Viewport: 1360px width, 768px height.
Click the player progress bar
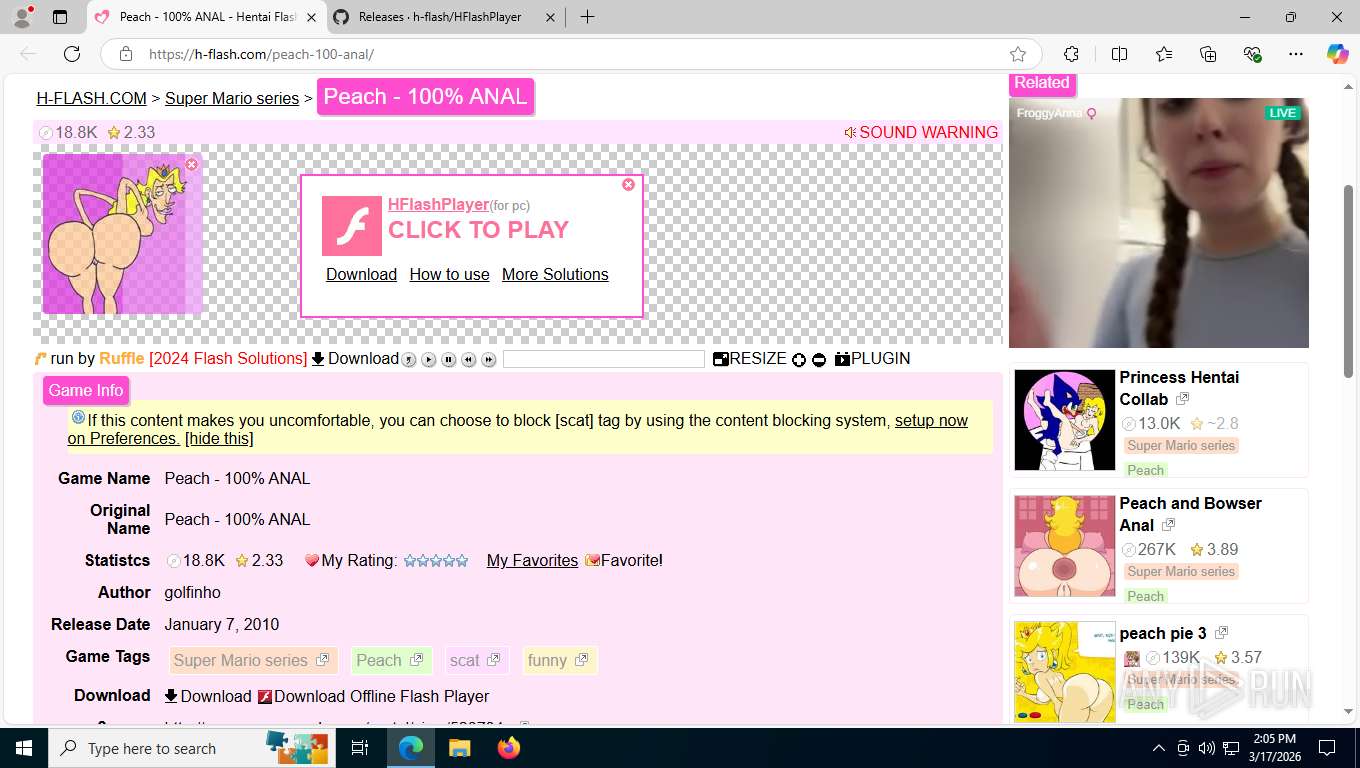point(604,359)
